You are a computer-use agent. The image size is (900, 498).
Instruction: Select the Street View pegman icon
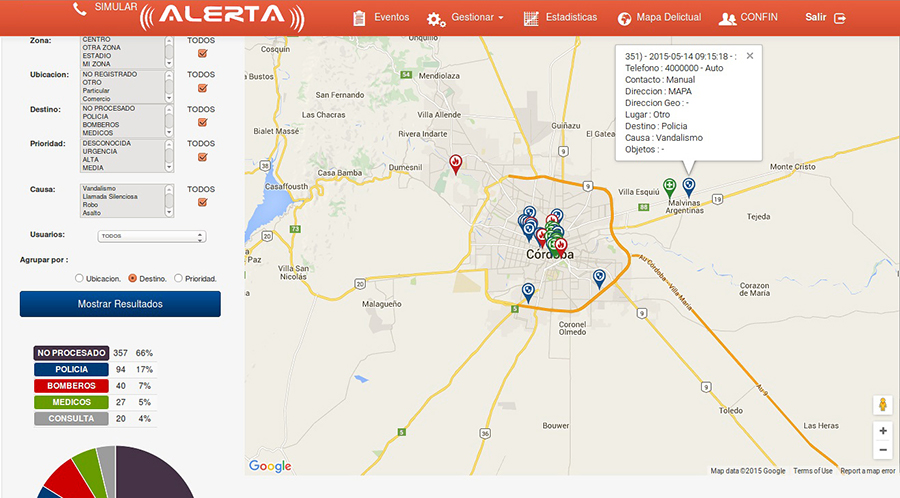pos(883,404)
